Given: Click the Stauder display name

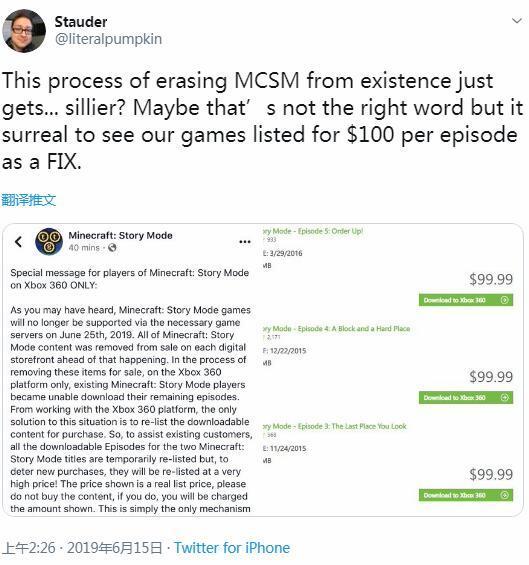Looking at the screenshot, I should [x=81, y=22].
